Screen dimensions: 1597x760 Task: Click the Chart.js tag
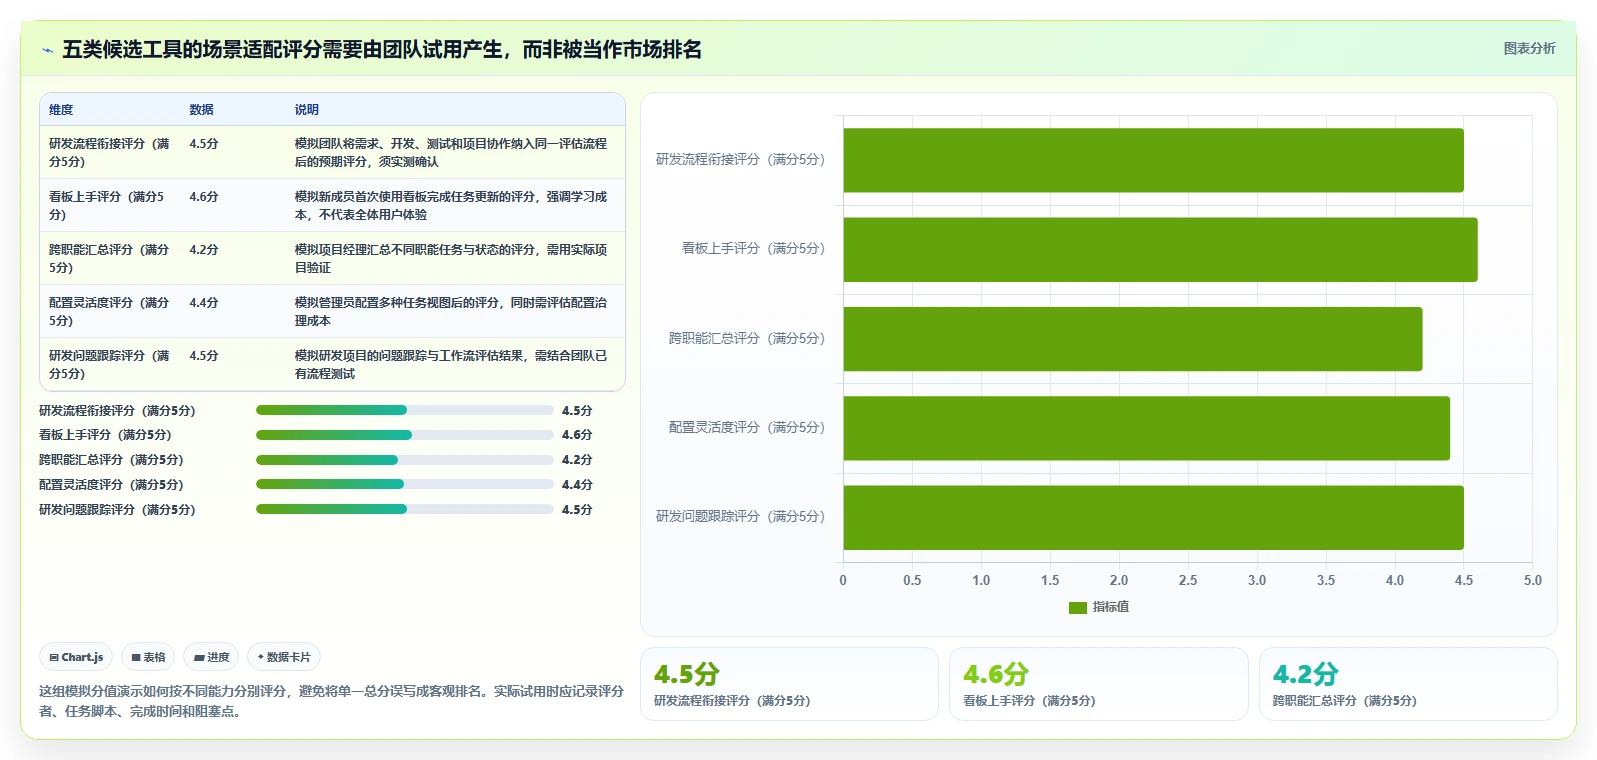tap(76, 657)
